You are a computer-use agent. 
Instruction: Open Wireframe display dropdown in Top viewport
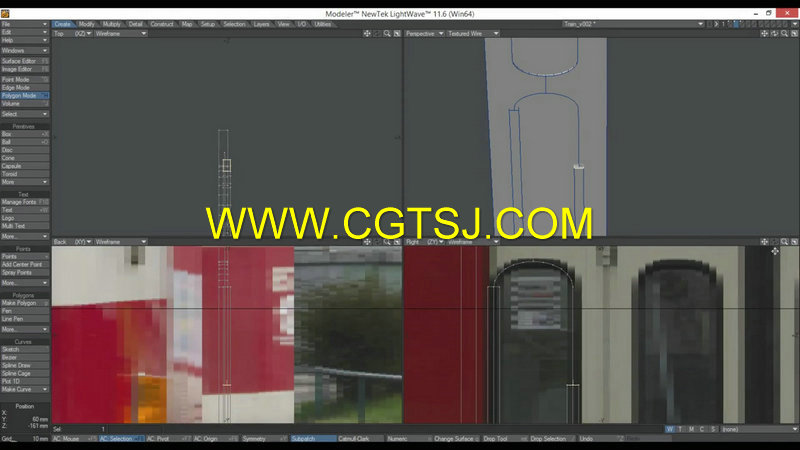[120, 34]
